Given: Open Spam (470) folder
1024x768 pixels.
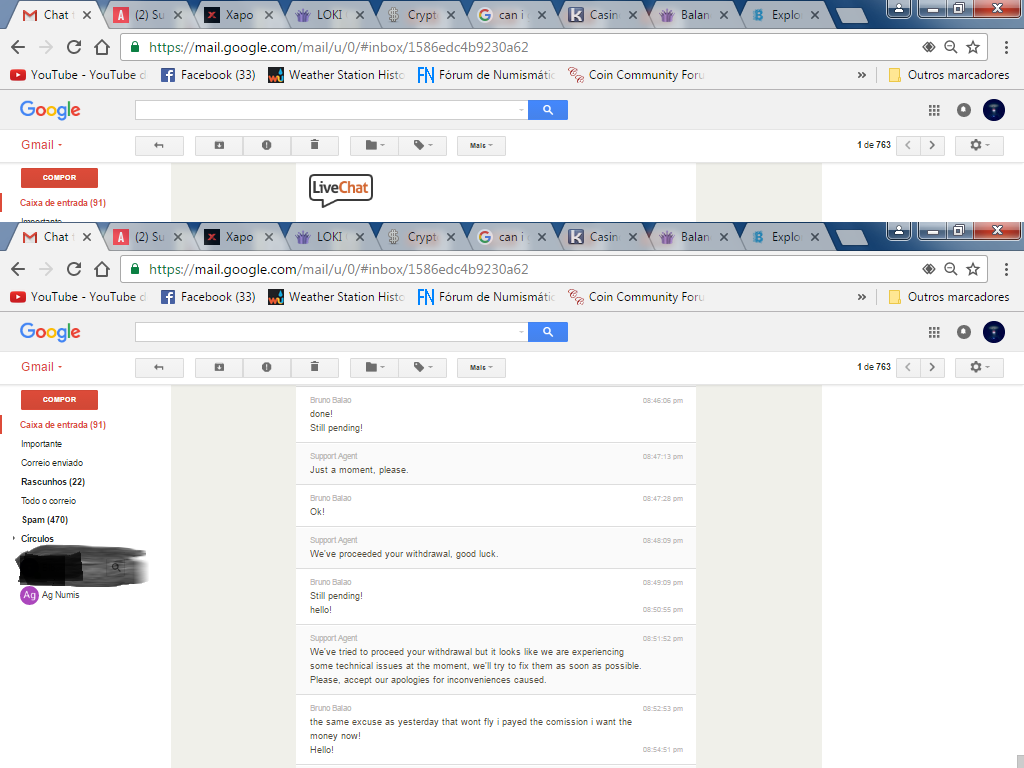Looking at the screenshot, I should [x=44, y=520].
